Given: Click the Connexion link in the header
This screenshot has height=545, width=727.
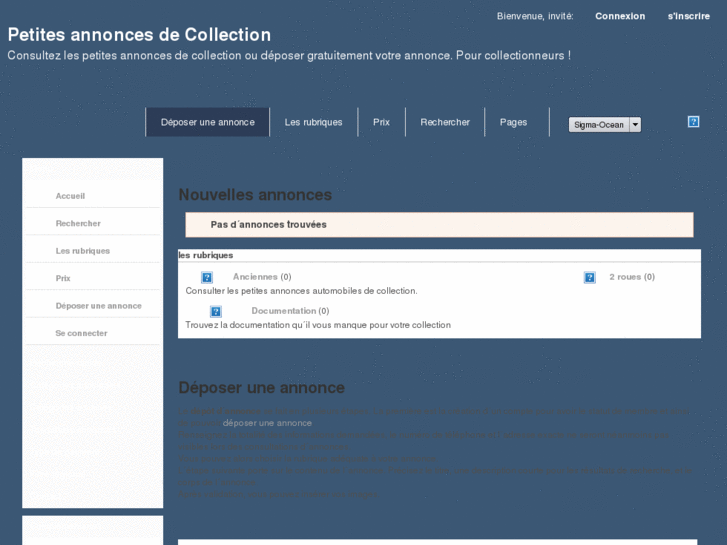Looking at the screenshot, I should tap(620, 16).
